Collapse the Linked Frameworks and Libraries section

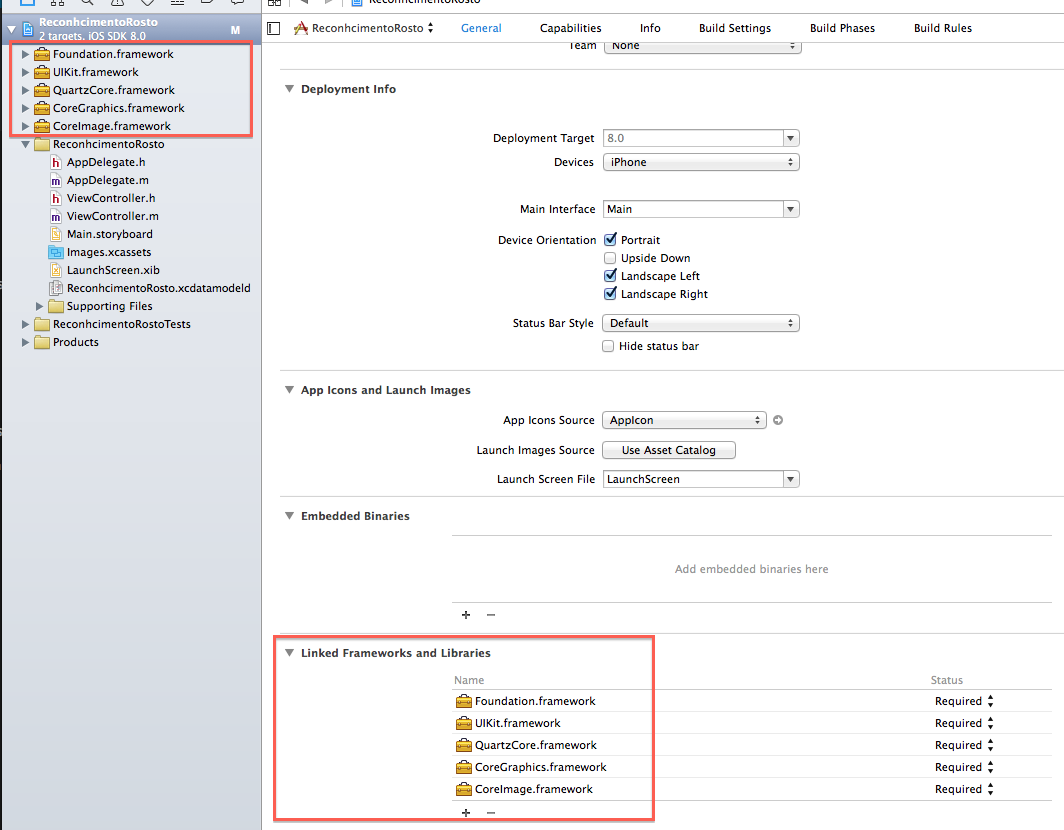(289, 653)
